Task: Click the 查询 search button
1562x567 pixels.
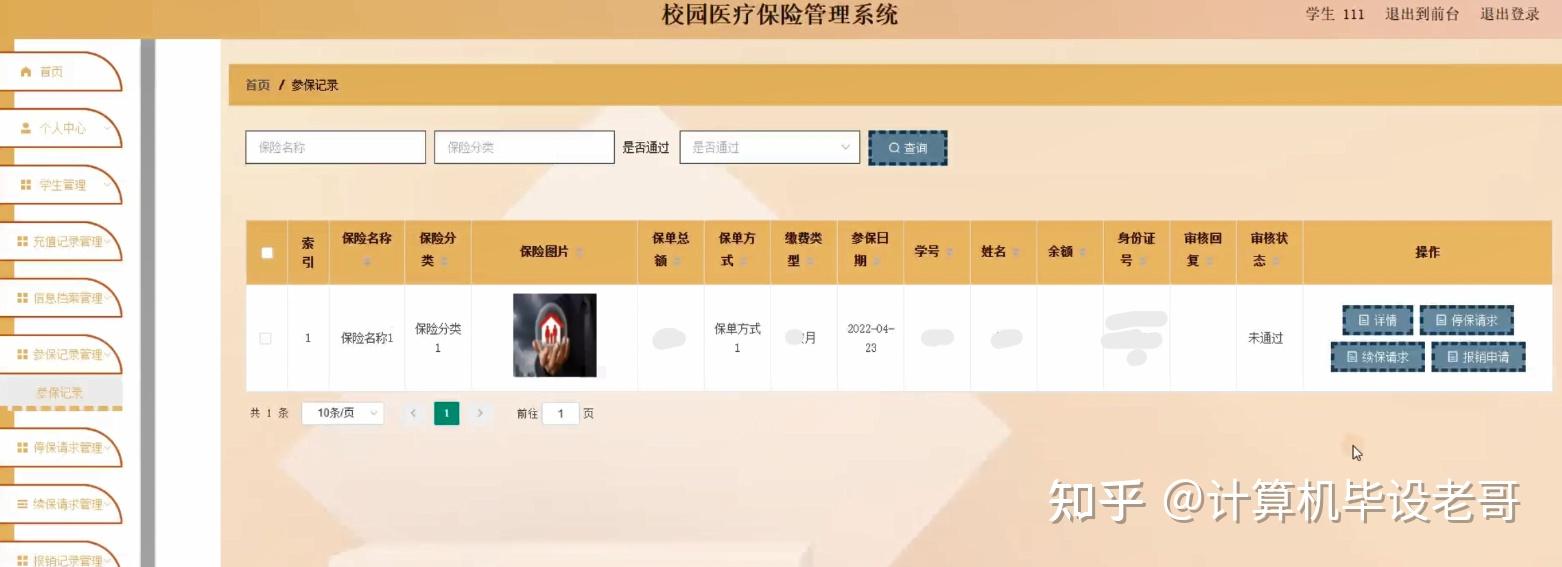Action: (x=907, y=148)
